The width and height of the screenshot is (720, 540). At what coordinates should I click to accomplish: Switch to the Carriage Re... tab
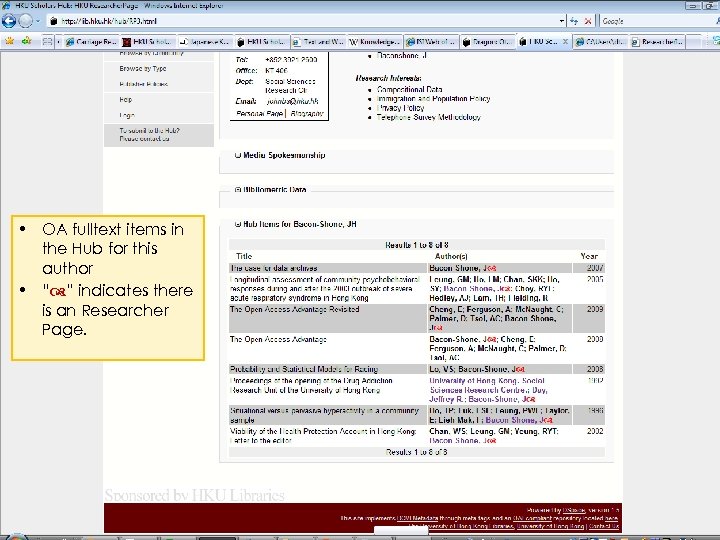tap(91, 42)
